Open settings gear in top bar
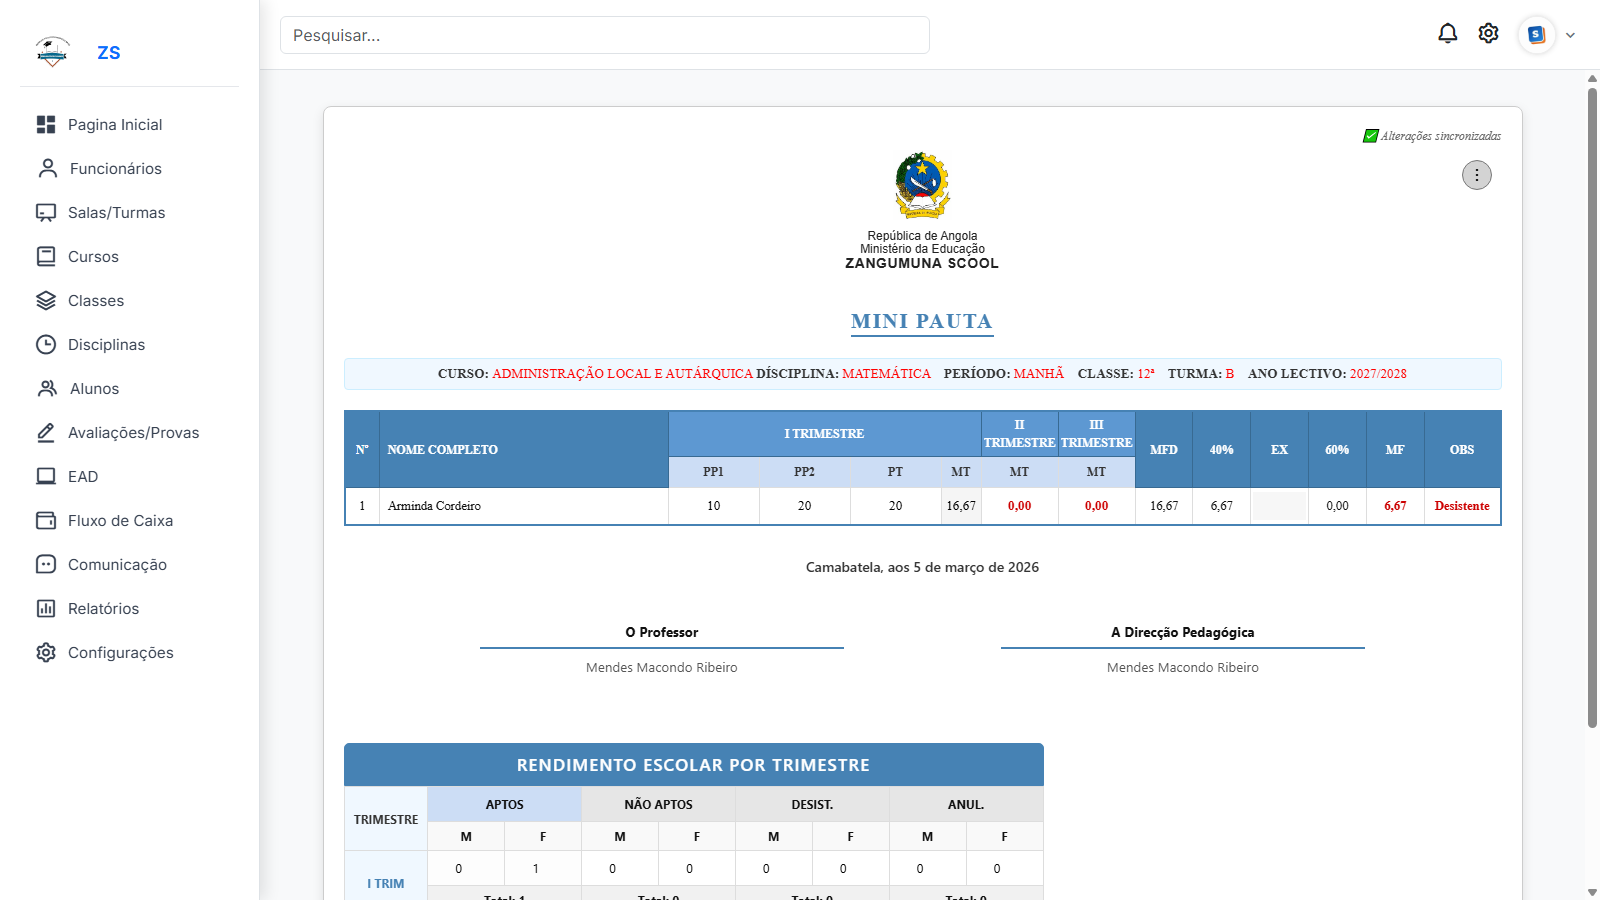1600x900 pixels. (1488, 34)
